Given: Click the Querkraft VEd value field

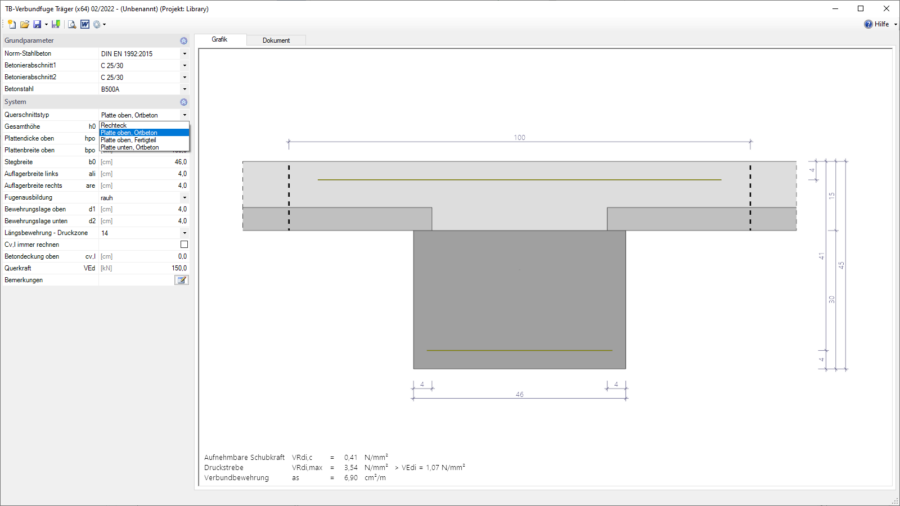Looking at the screenshot, I should 144,268.
